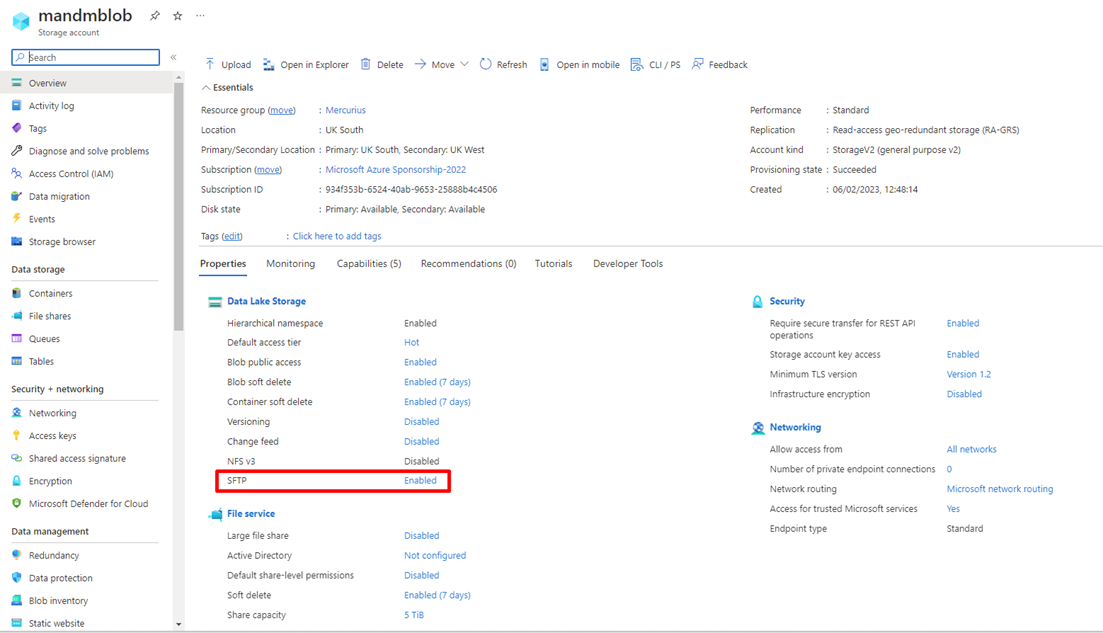This screenshot has height=633, width=1103.
Task: Click the sidebar scroll down arrow
Action: click(179, 624)
